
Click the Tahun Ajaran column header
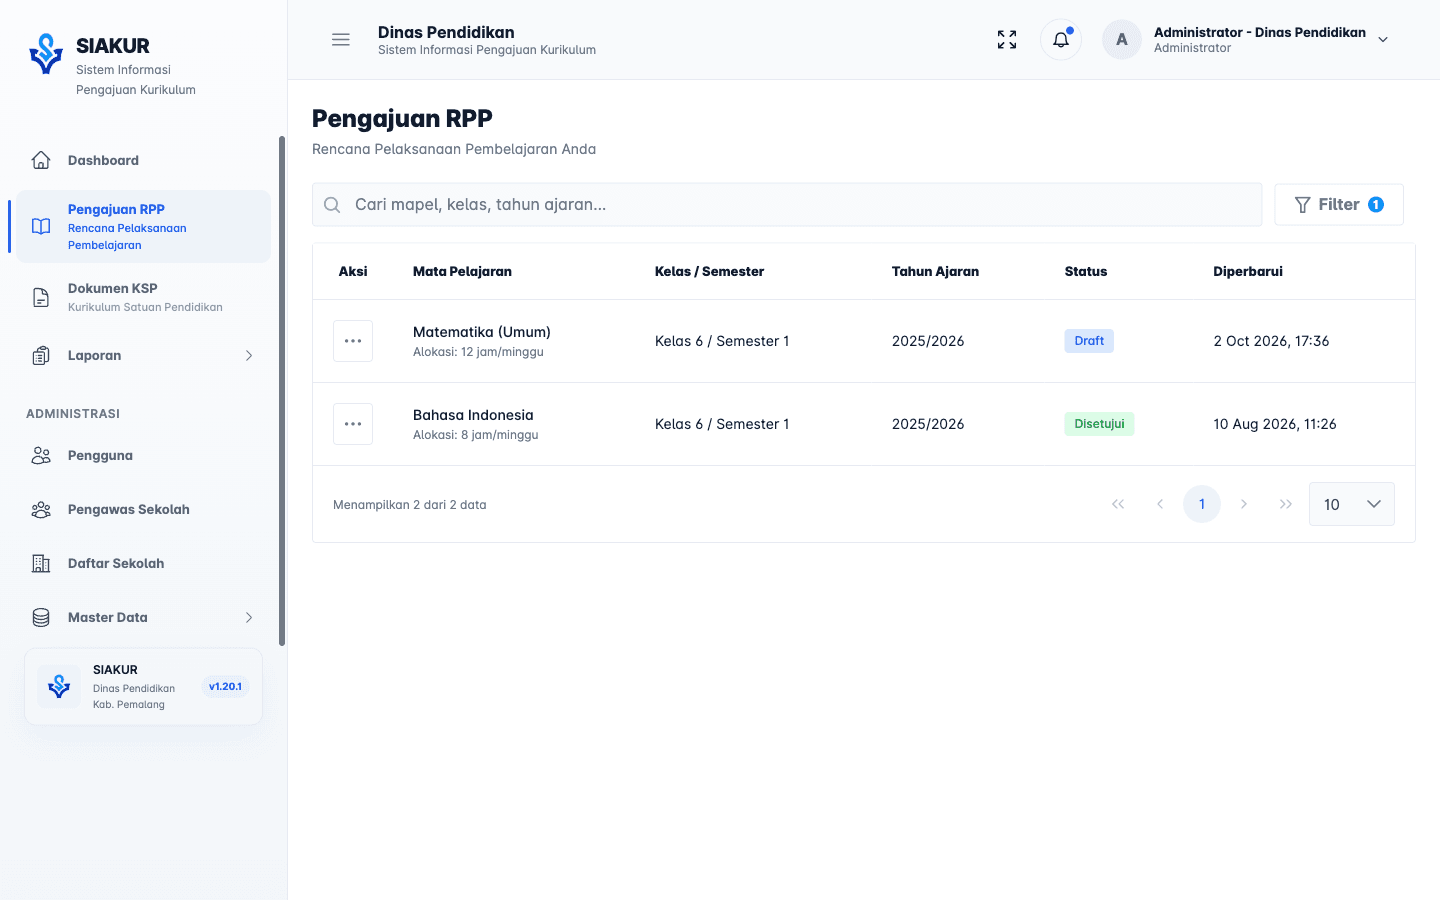(x=935, y=272)
